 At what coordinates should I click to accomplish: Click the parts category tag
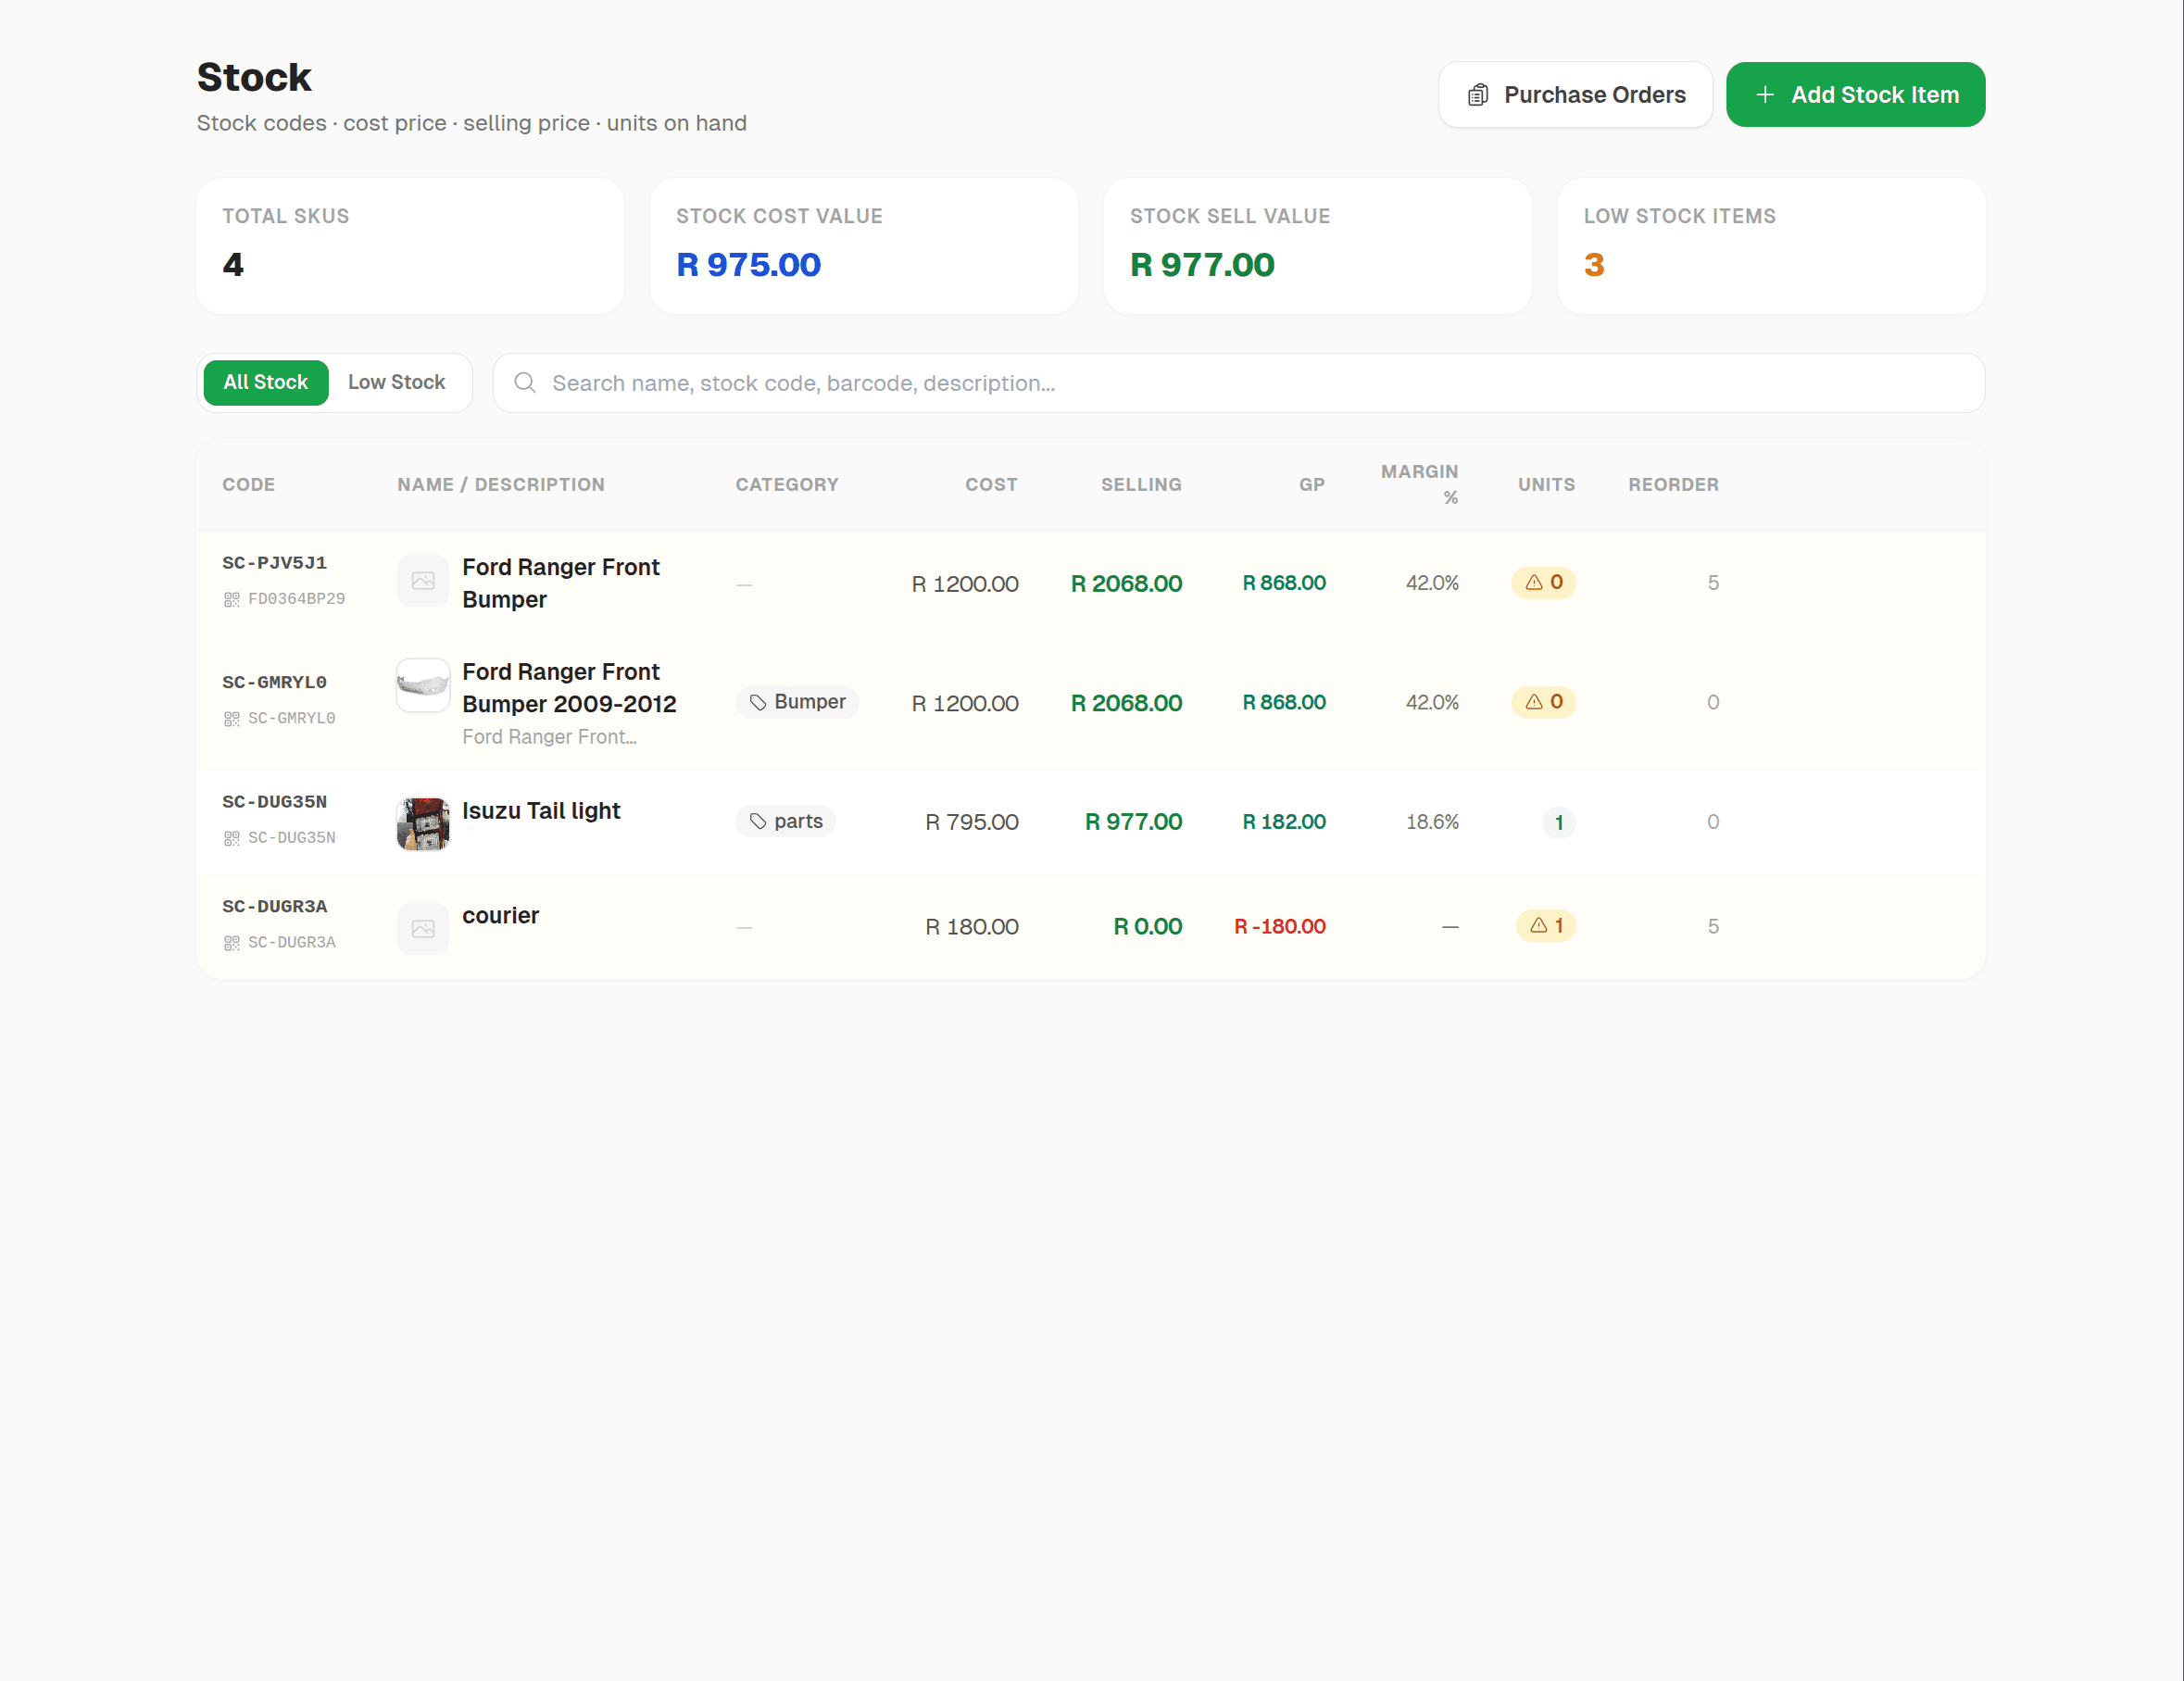(x=786, y=821)
